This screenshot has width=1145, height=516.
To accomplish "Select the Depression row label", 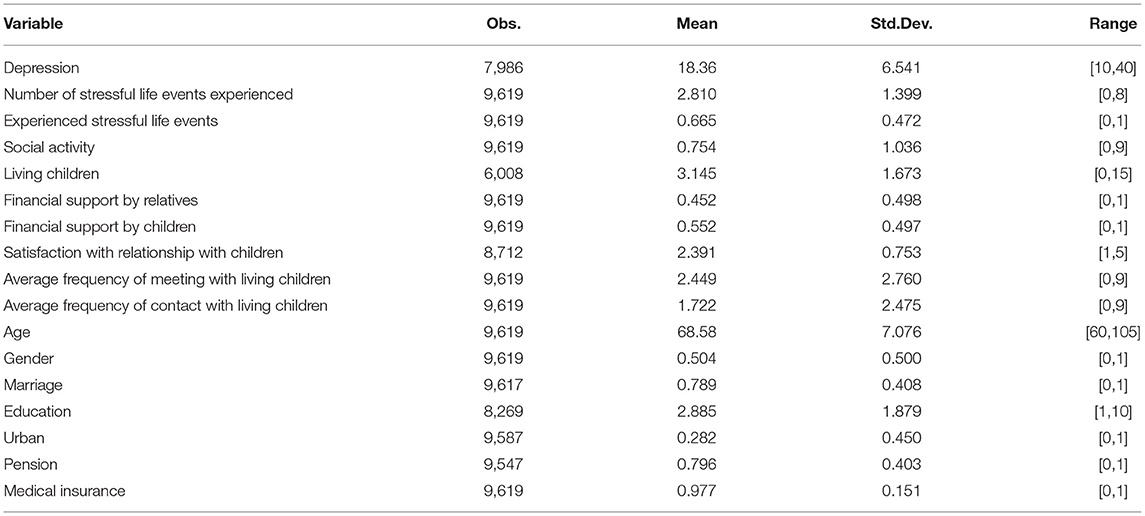I will pos(41,68).
